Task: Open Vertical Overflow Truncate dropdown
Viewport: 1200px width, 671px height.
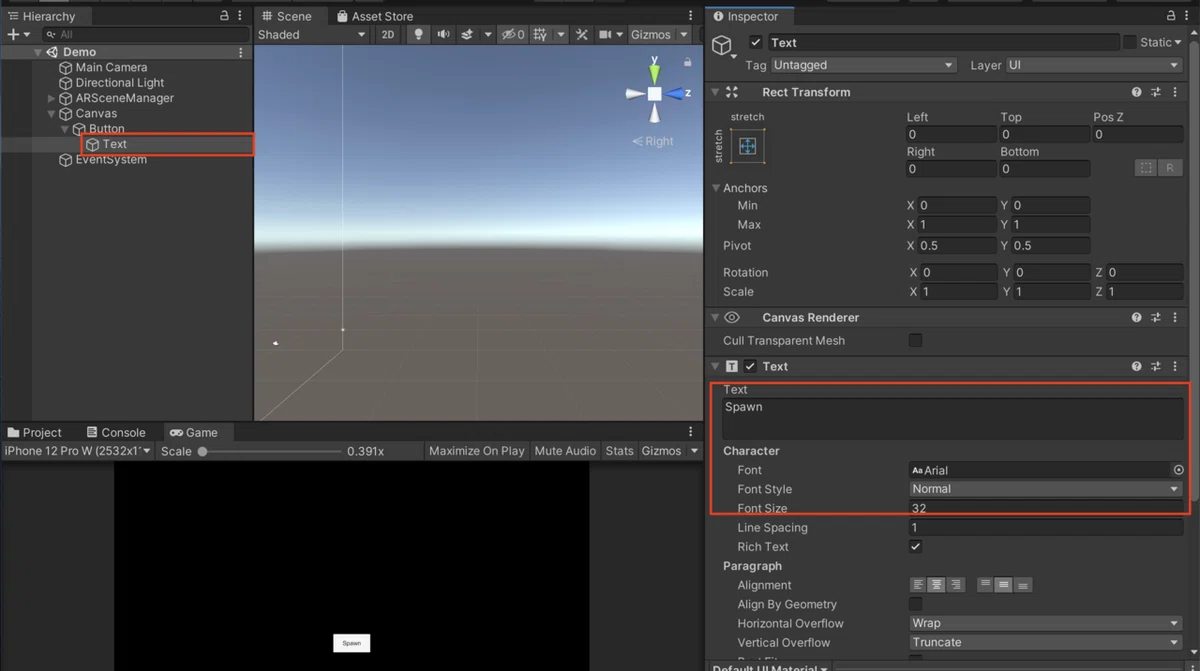Action: [x=1045, y=642]
